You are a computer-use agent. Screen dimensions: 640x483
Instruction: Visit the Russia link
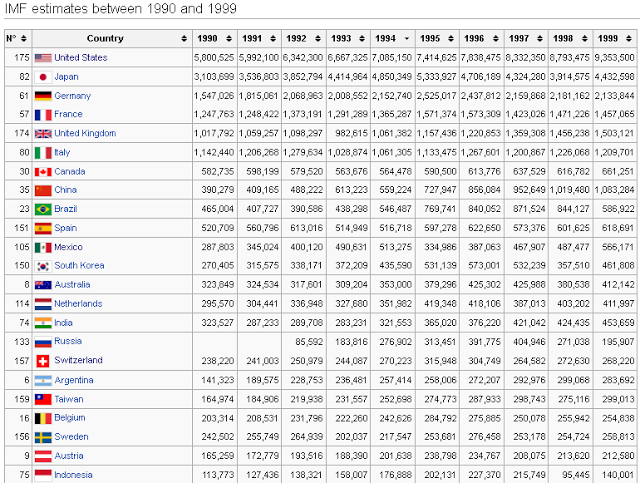click(68, 341)
